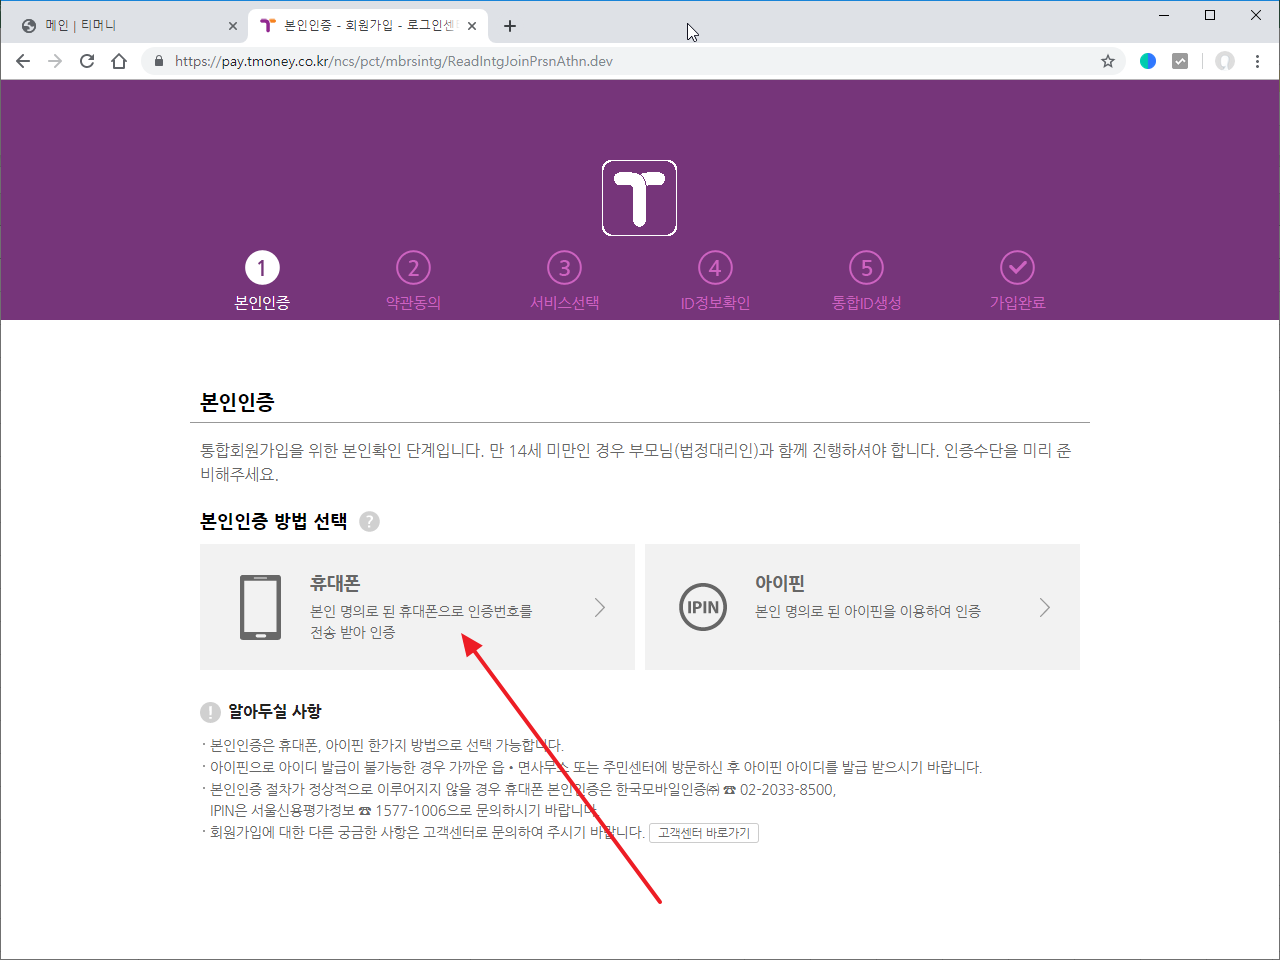Click the site padlock security icon
The height and width of the screenshot is (960, 1280).
[x=159, y=61]
